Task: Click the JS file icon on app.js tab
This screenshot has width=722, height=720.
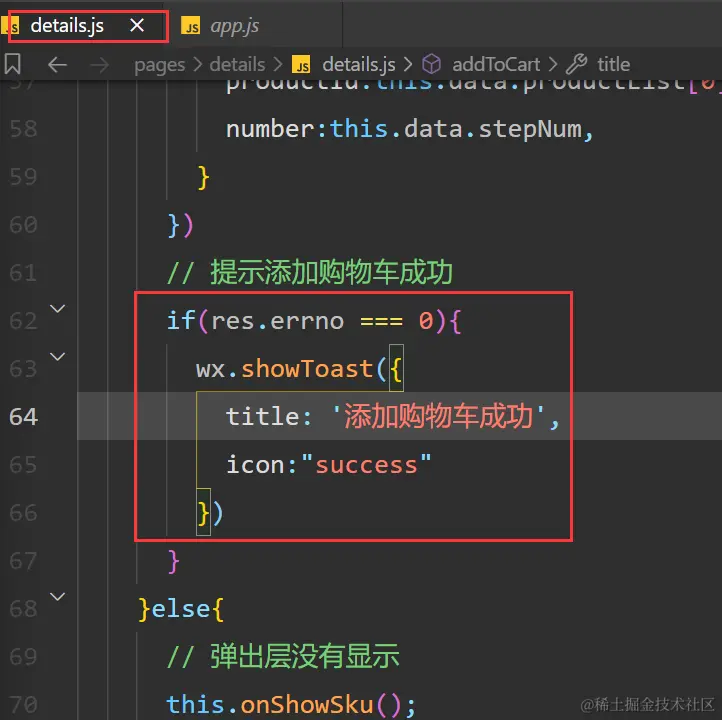Action: [x=191, y=26]
